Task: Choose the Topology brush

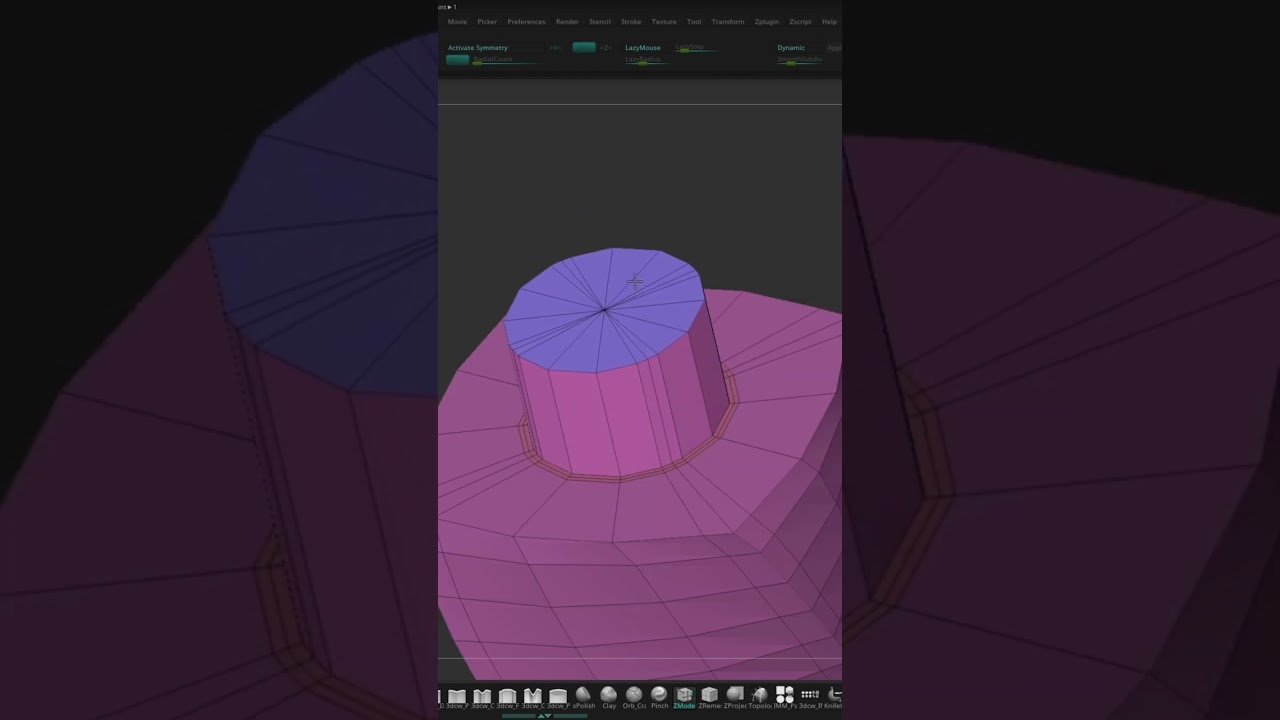Action: [x=760, y=695]
